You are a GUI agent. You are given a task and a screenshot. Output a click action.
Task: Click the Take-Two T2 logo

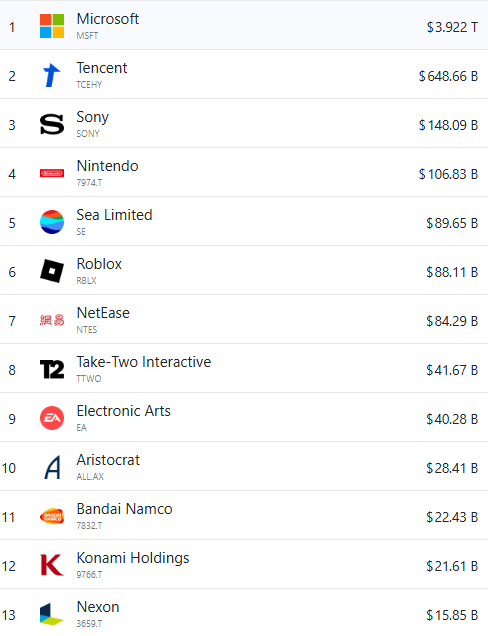52,370
